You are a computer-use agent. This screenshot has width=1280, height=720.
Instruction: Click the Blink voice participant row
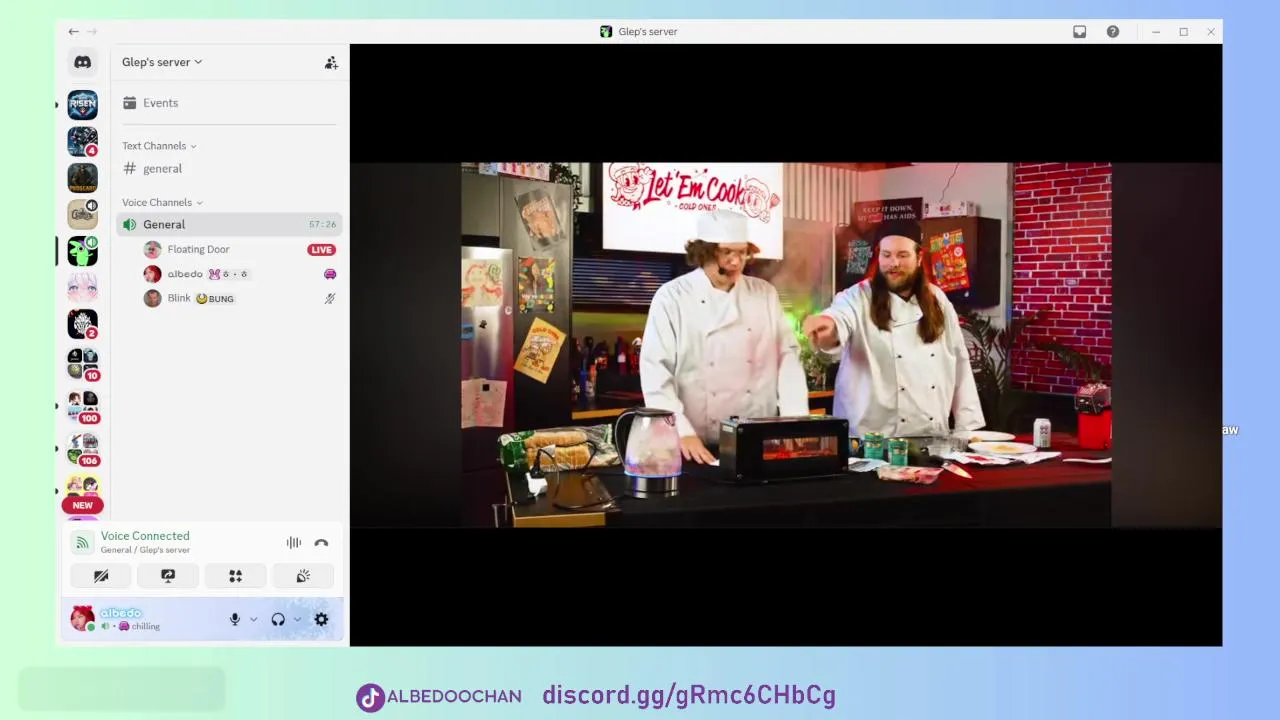click(240, 298)
